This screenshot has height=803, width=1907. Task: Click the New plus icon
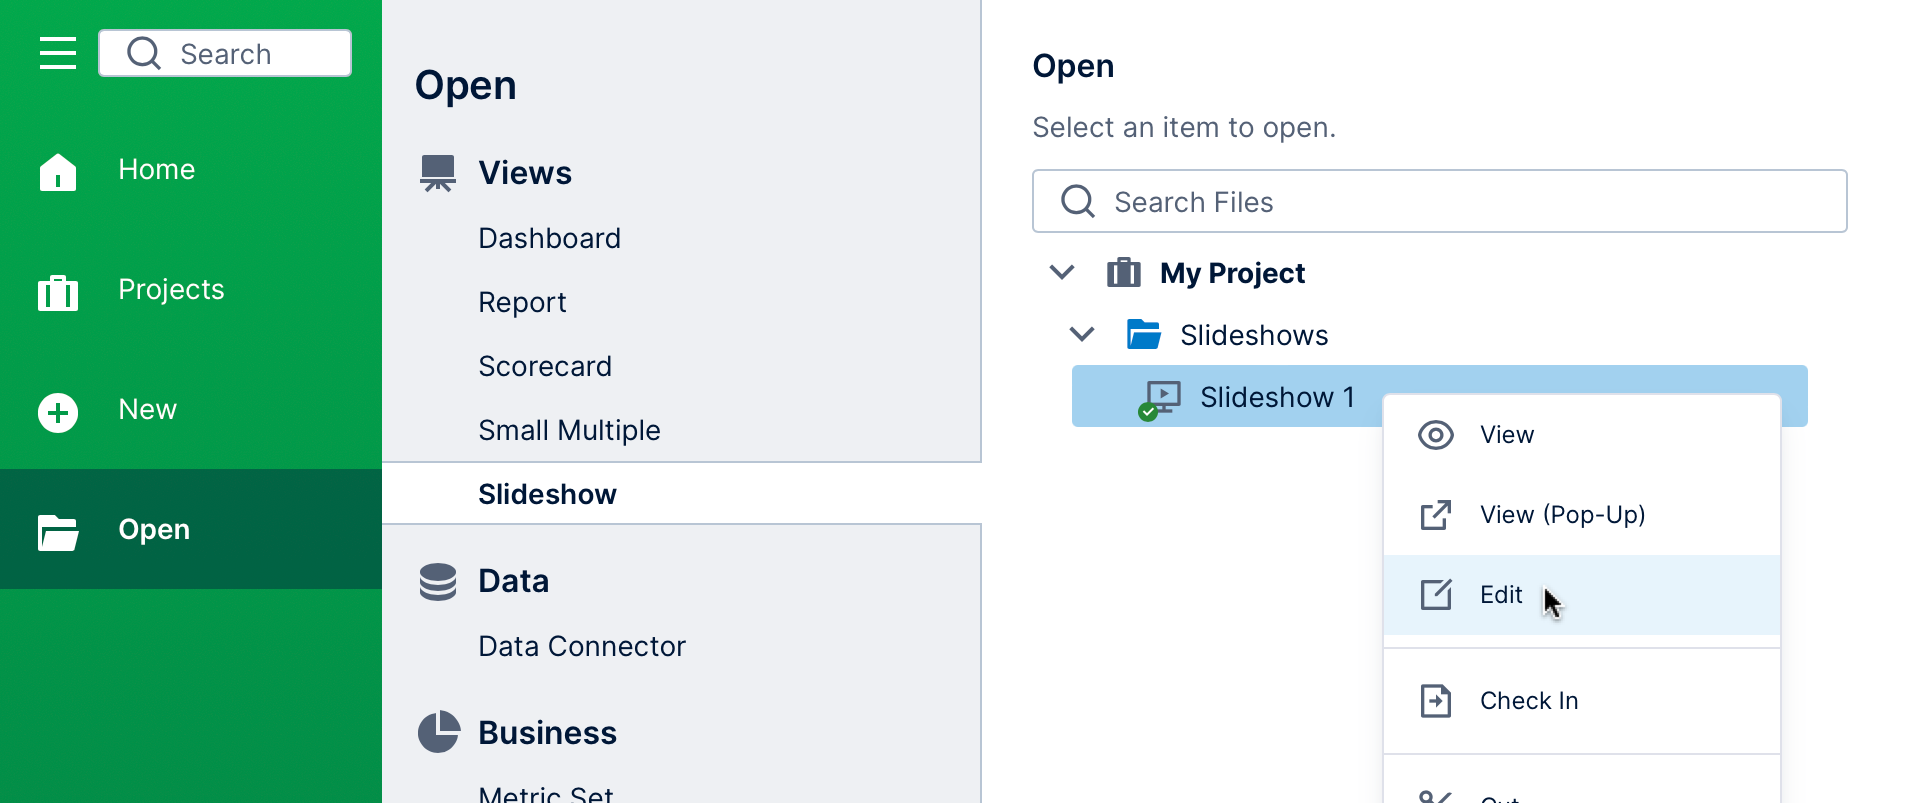click(58, 412)
